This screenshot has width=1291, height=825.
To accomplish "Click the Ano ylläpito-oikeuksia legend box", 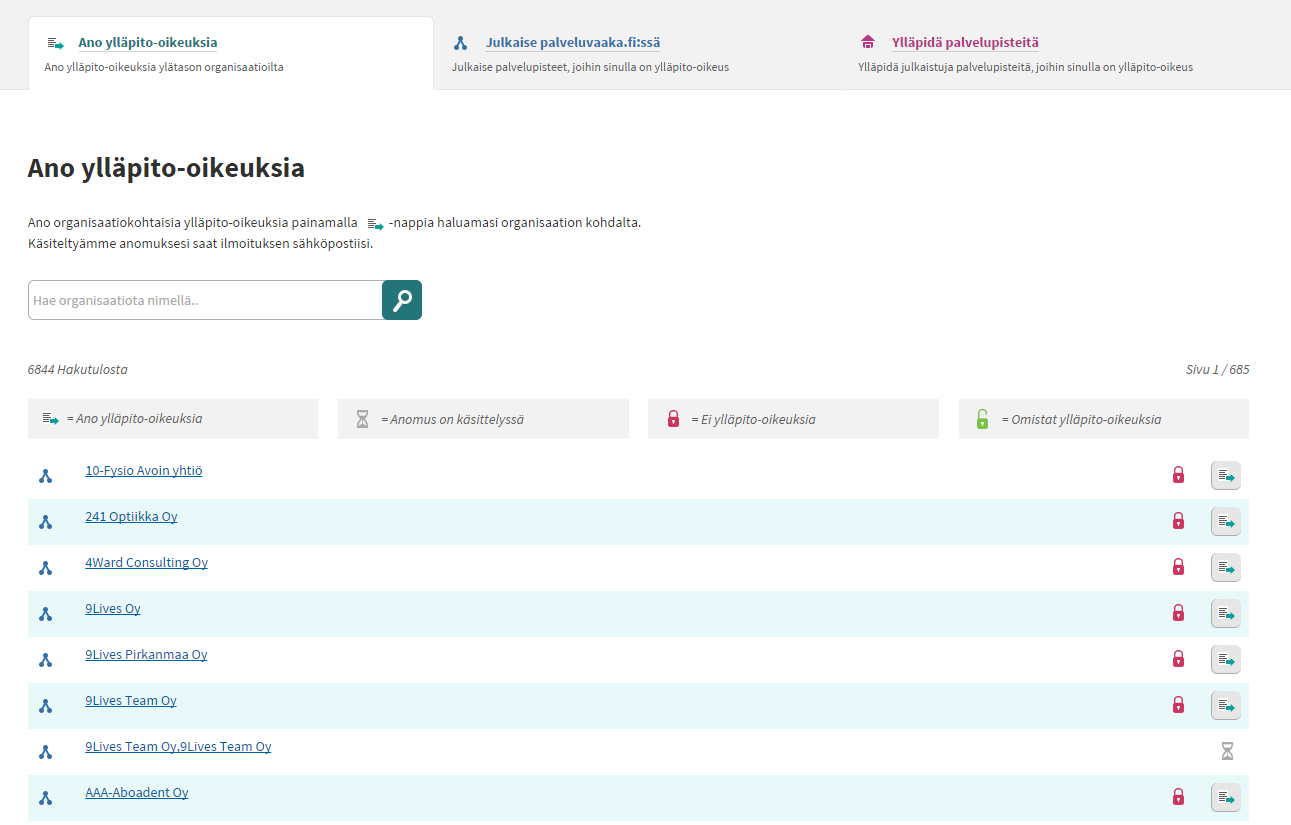I will click(x=173, y=419).
